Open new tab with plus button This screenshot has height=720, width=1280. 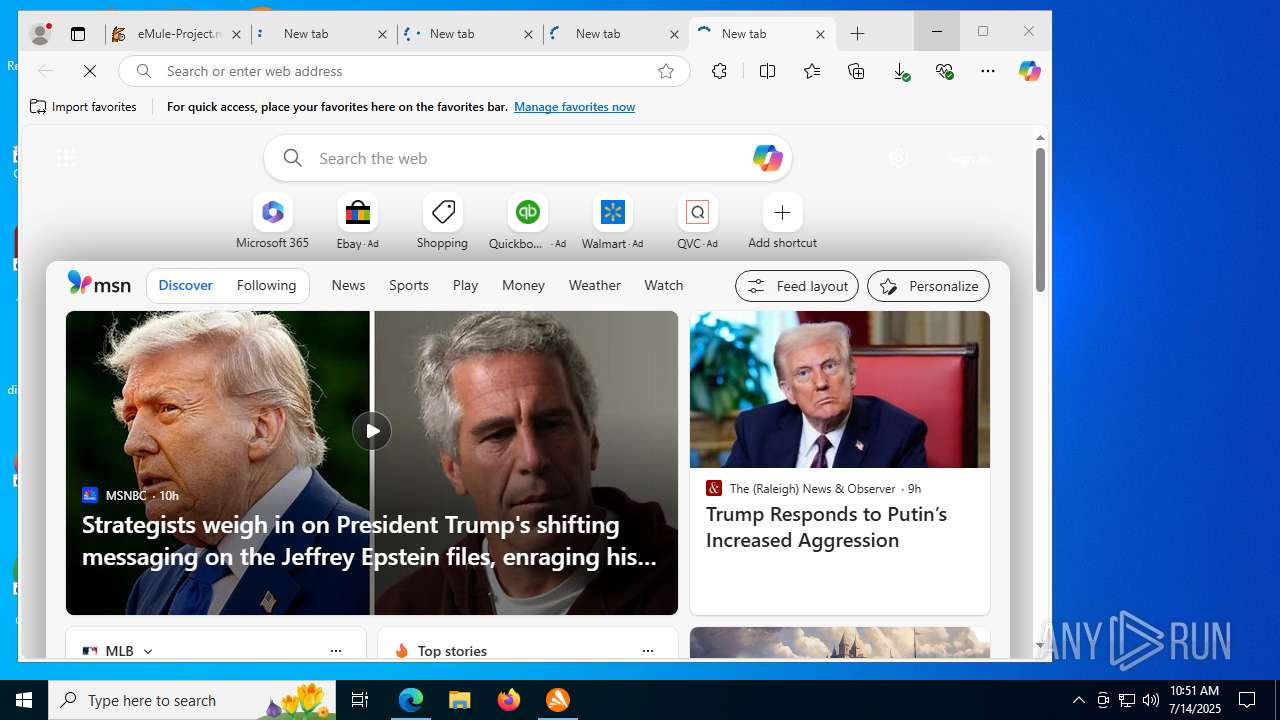click(x=857, y=33)
